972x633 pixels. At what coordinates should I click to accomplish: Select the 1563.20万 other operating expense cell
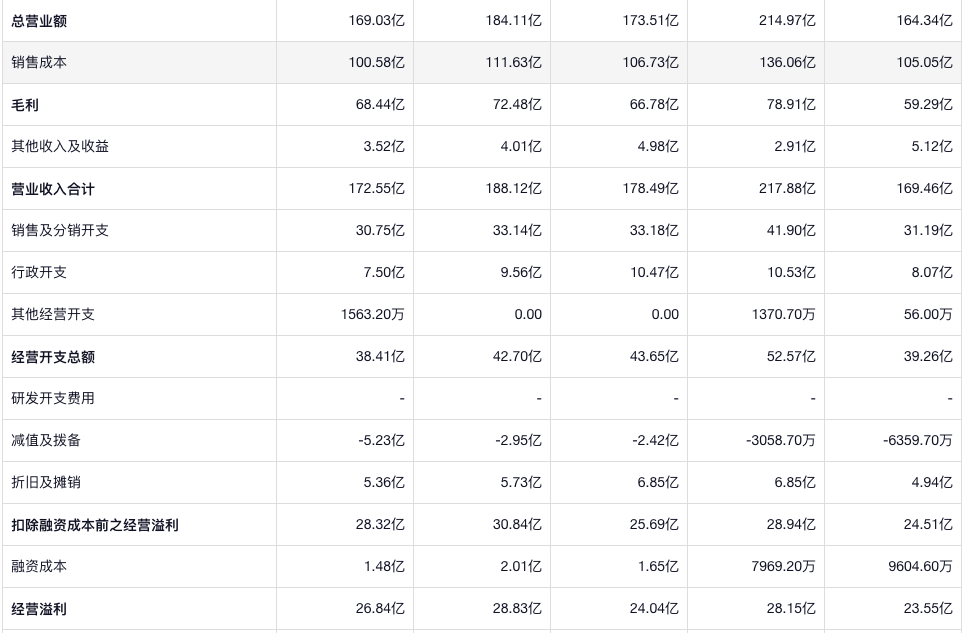click(373, 314)
